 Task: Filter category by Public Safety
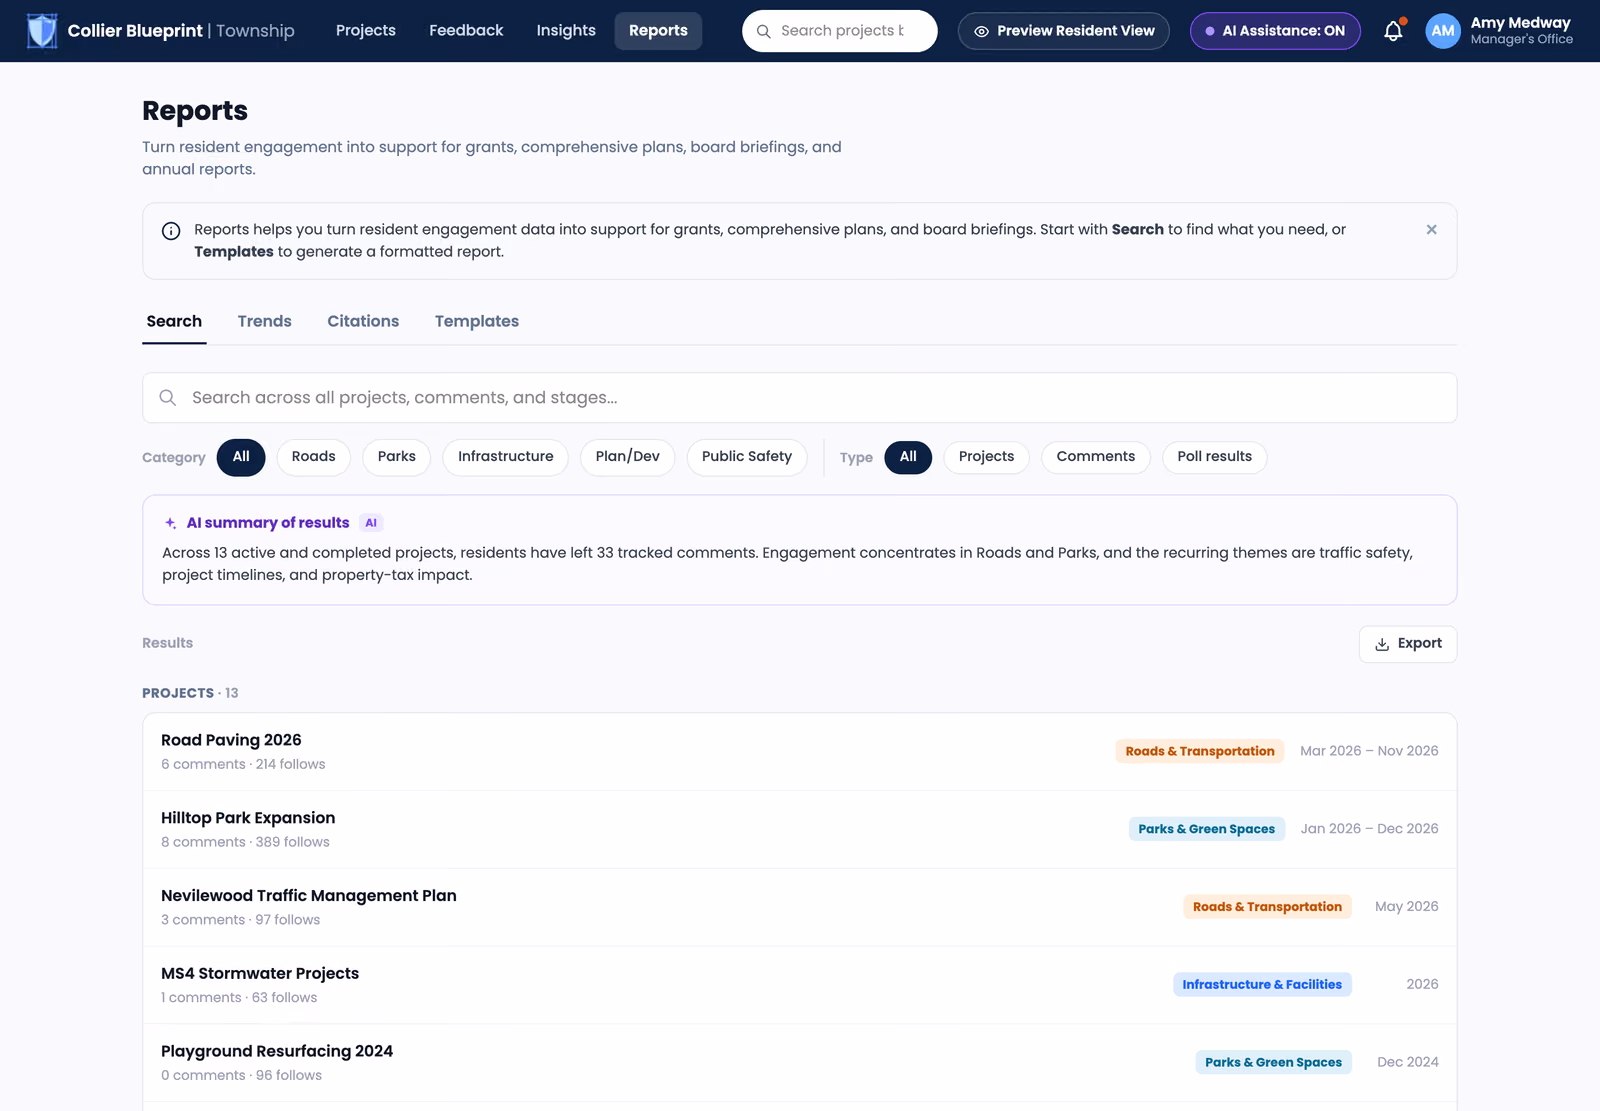747,457
